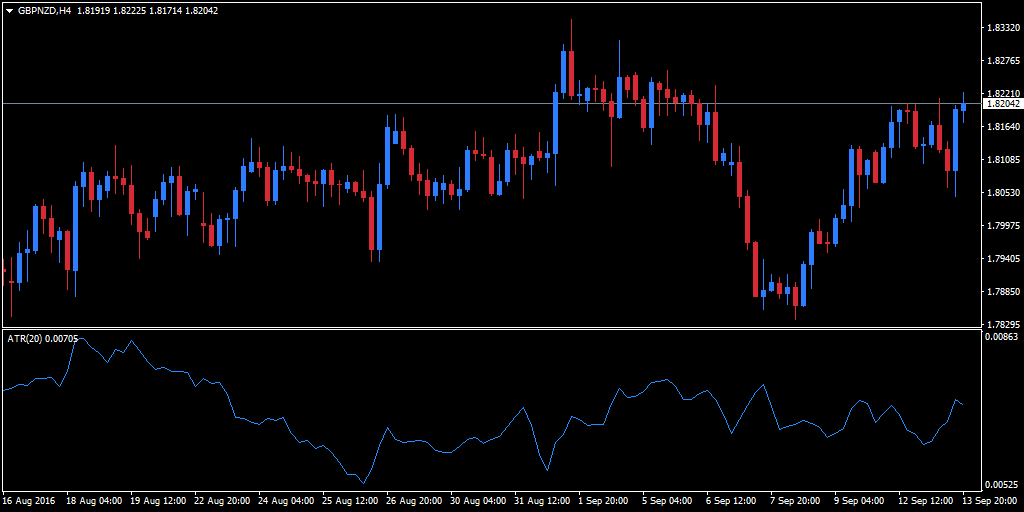Viewport: 1024px width, 512px height.
Task: Click the 7 Sep 20:00 time label
Action: click(795, 501)
